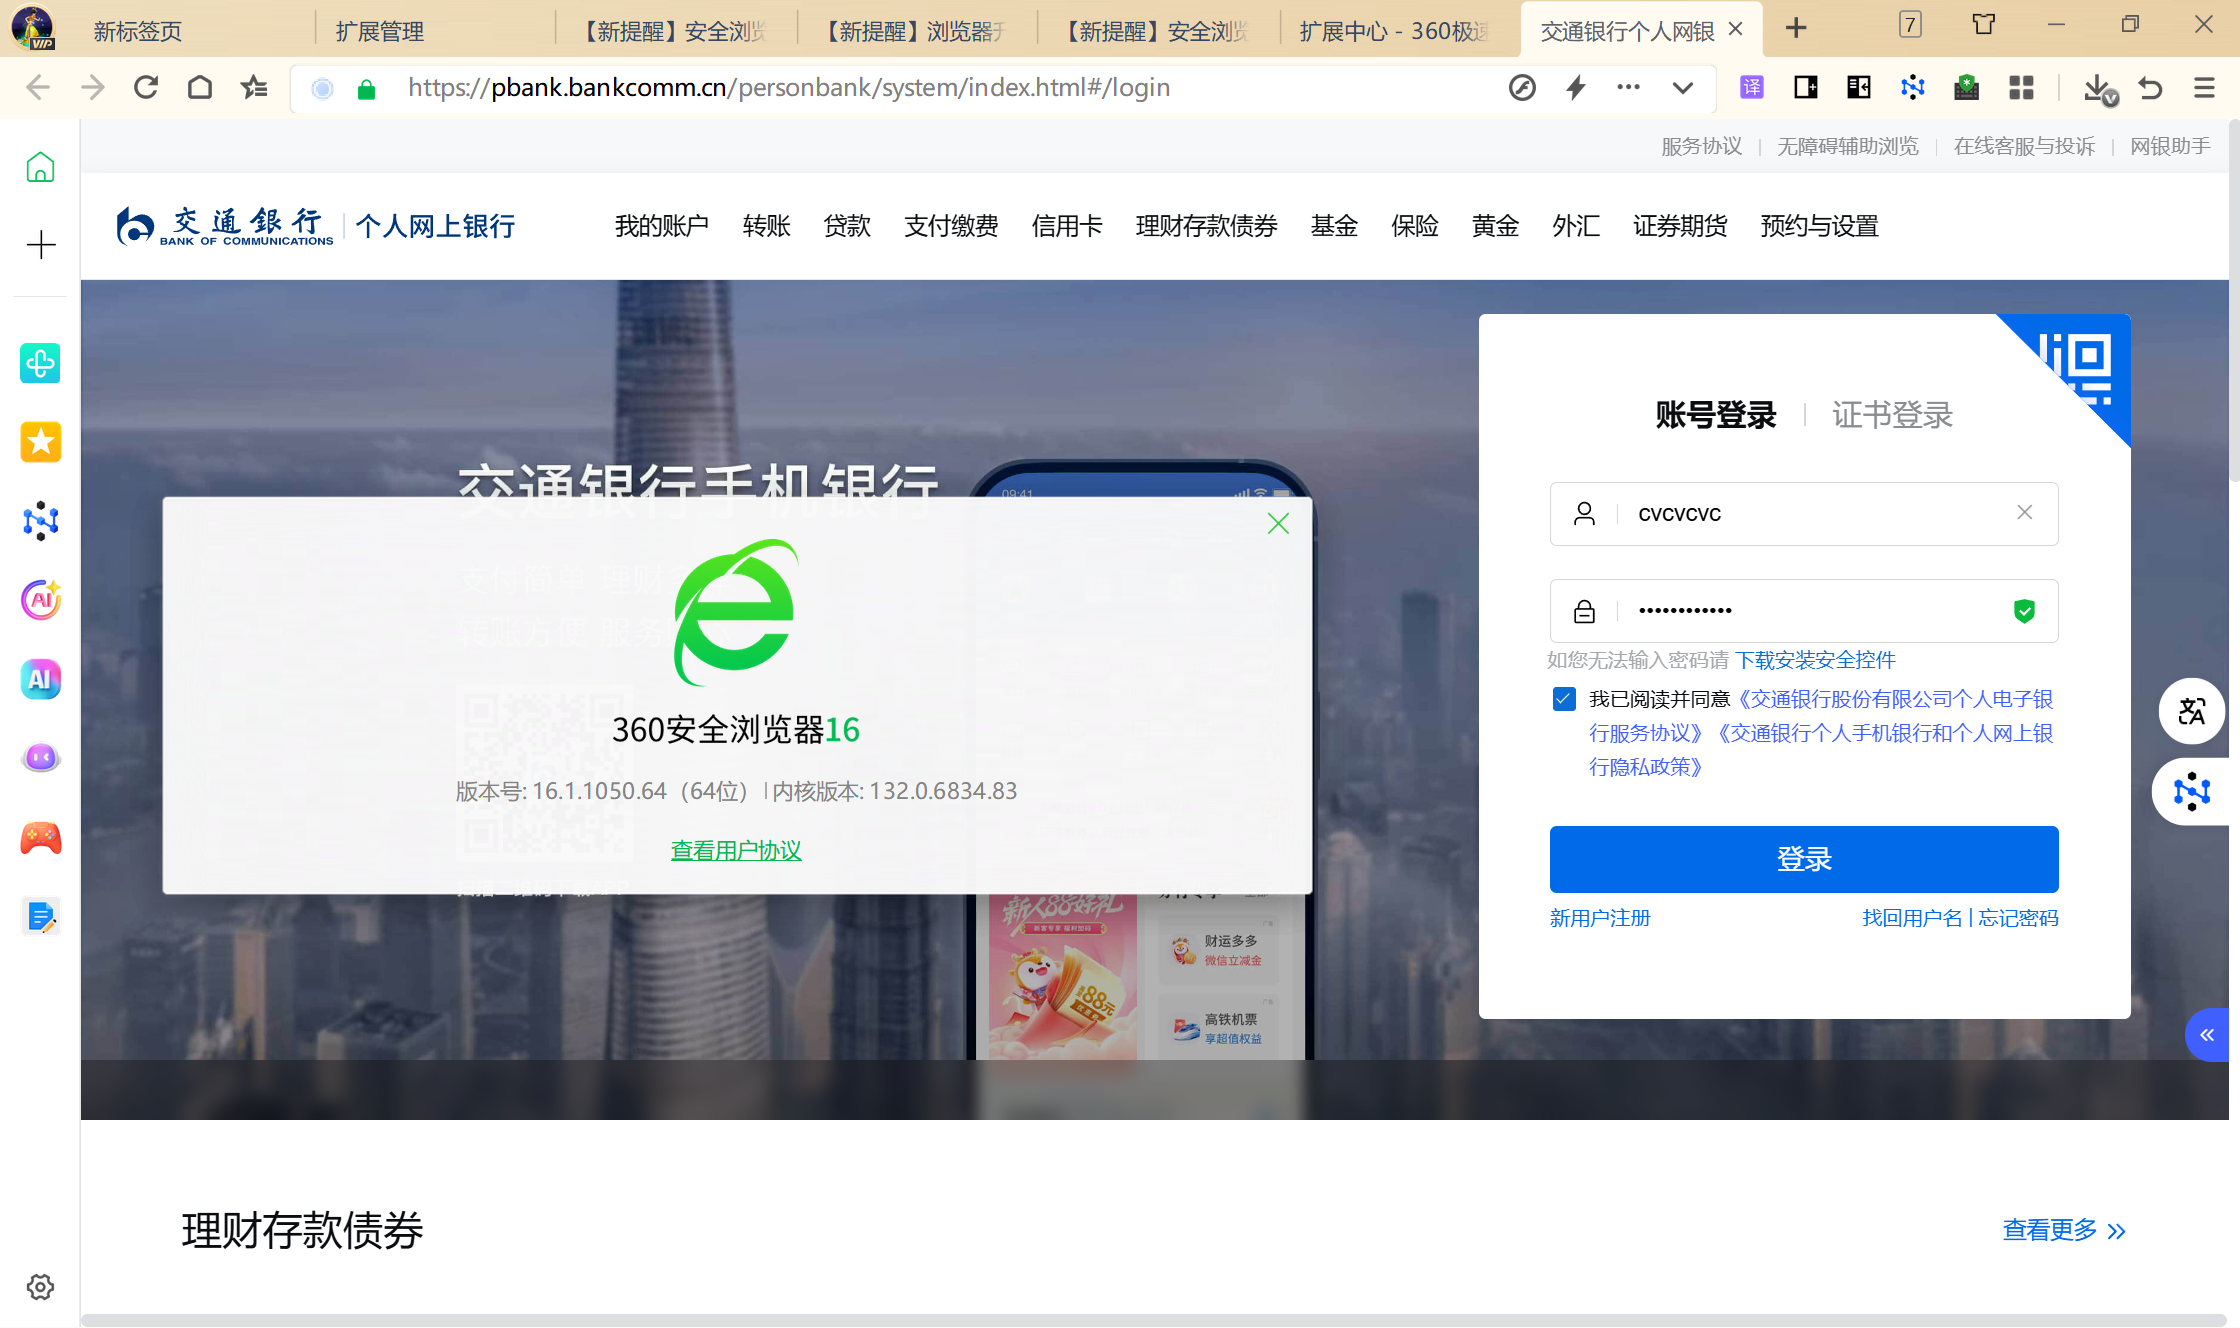This screenshot has width=2240, height=1328.
Task: Click the compass mode icon in address bar
Action: [1522, 88]
